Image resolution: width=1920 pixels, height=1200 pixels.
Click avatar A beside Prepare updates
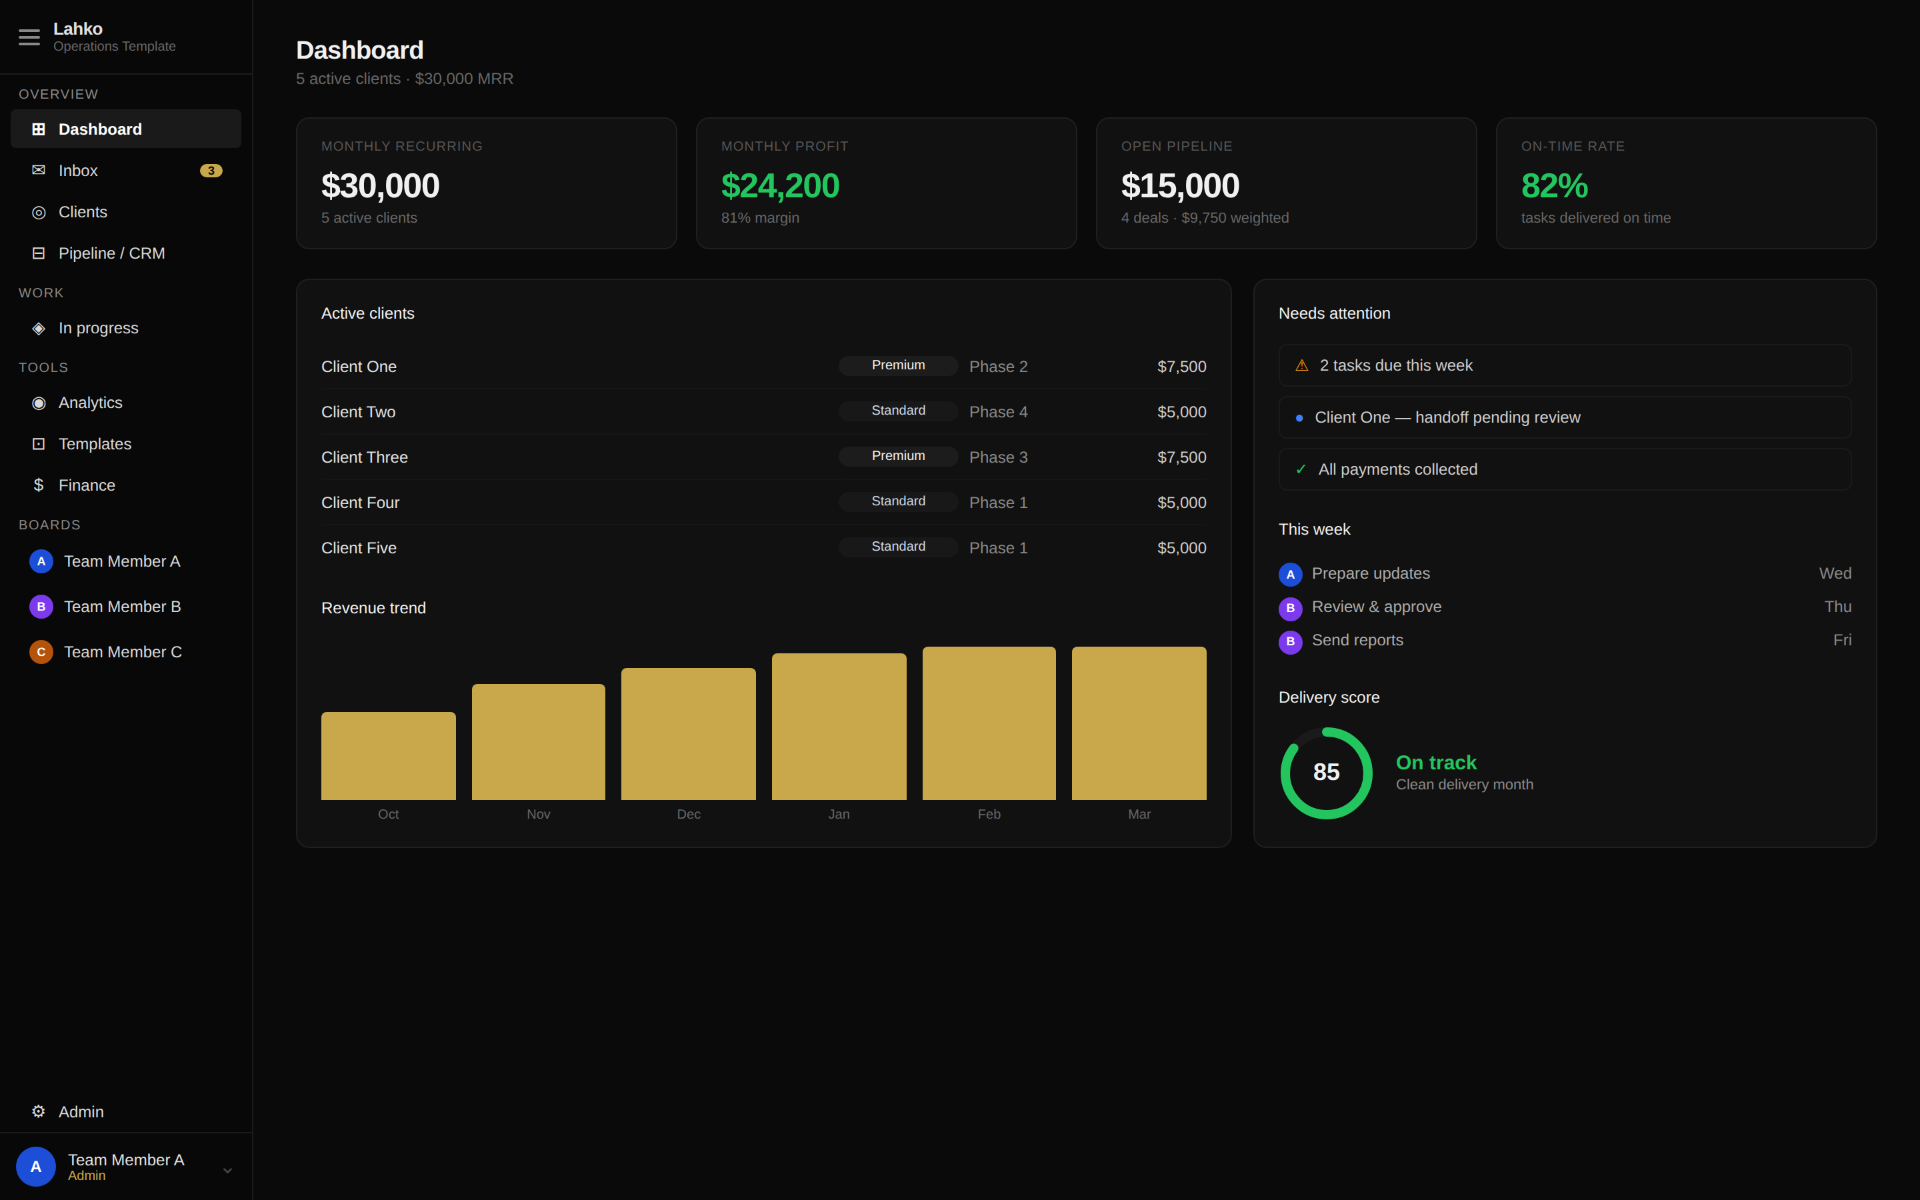click(x=1290, y=574)
